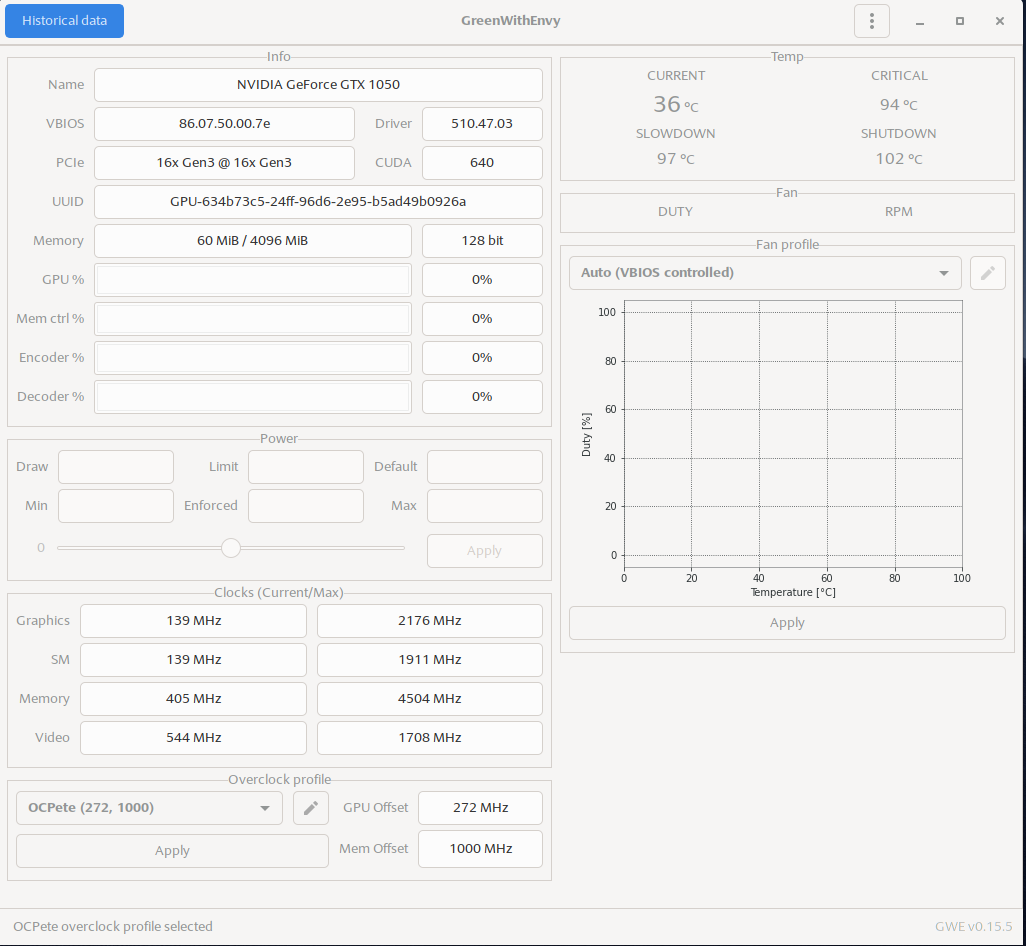Select the Driver version 510.47.03 field
This screenshot has width=1026, height=946.
pyautogui.click(x=482, y=124)
